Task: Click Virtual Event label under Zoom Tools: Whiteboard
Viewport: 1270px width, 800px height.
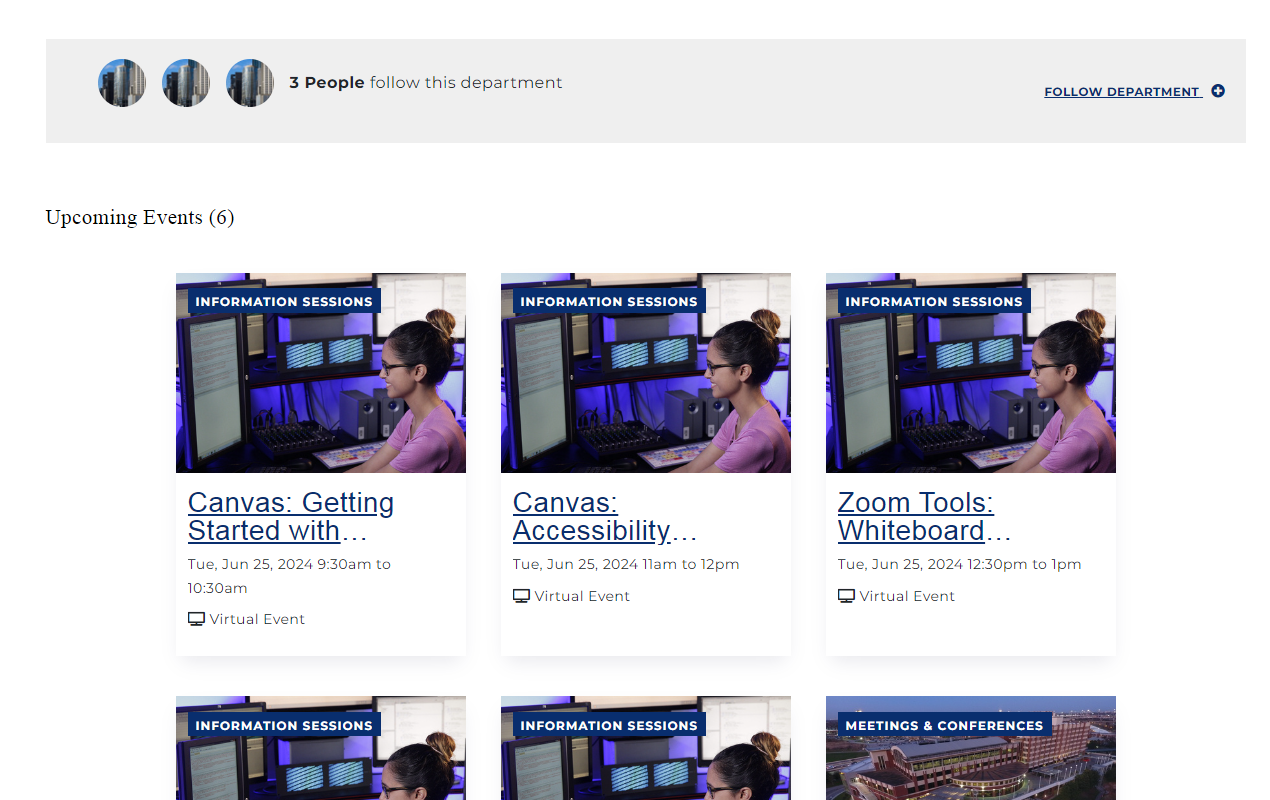Action: click(x=907, y=596)
